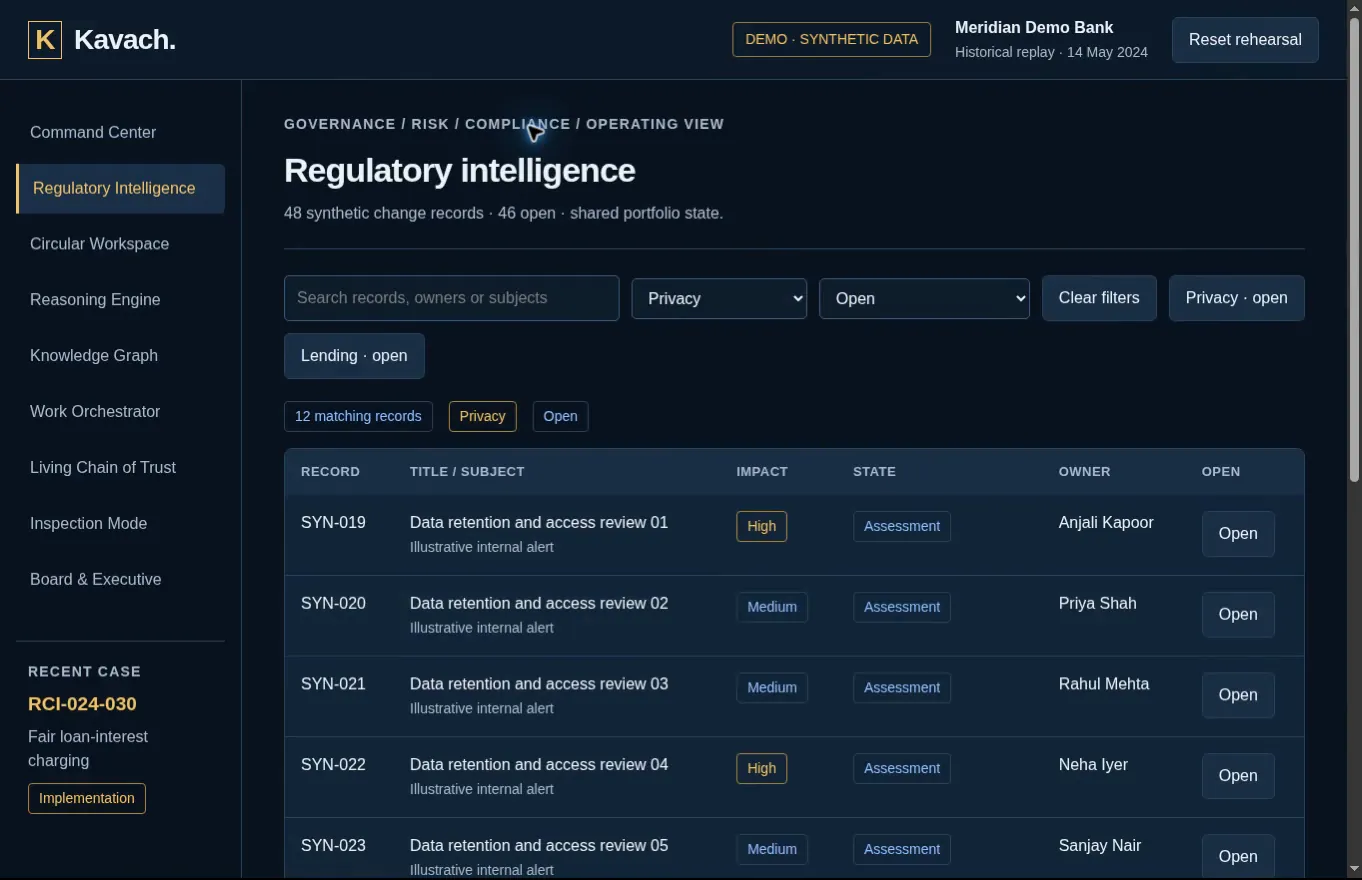Screen dimensions: 1362x880
Task: Click the DEMO · SYNTHETIC DATA badge
Action: point(832,40)
